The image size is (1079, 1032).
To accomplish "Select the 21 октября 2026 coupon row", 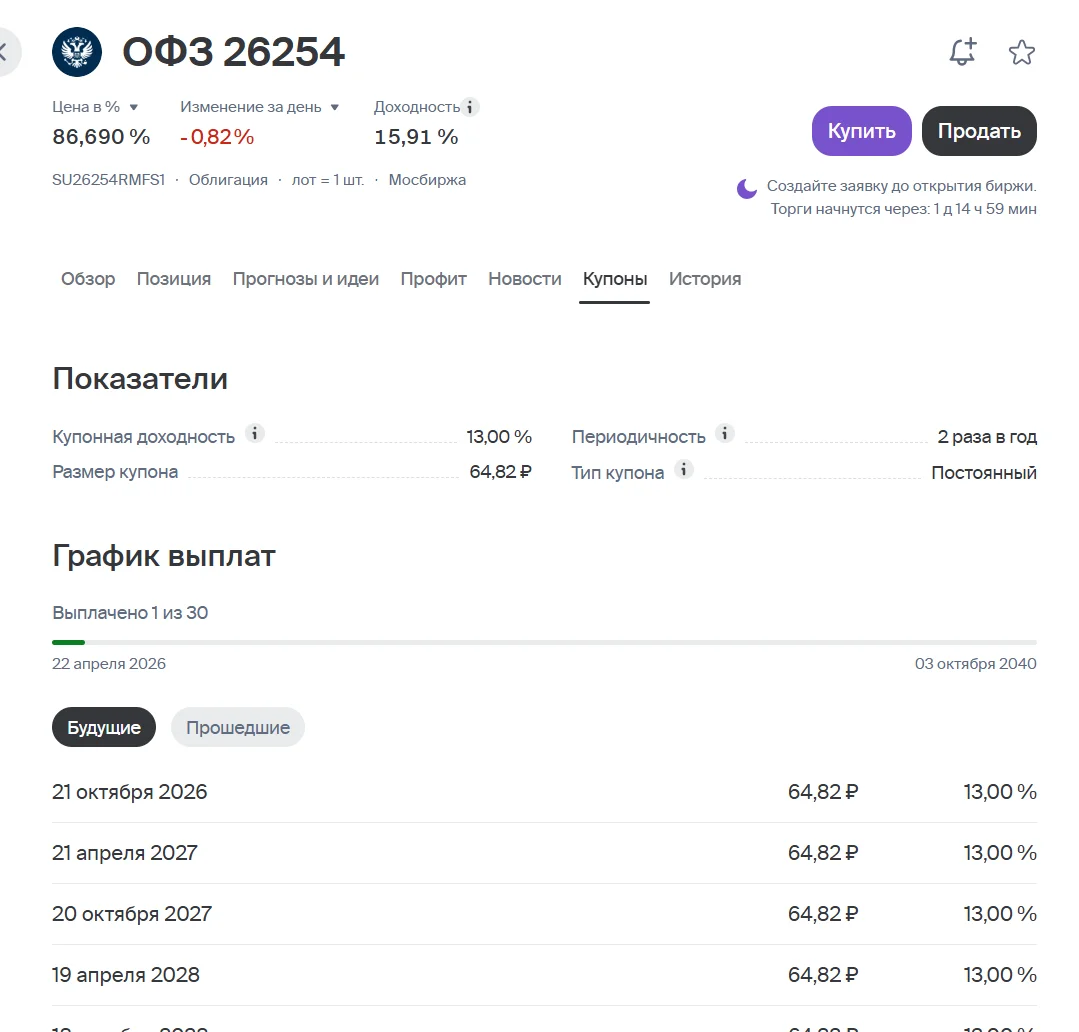I will [544, 792].
